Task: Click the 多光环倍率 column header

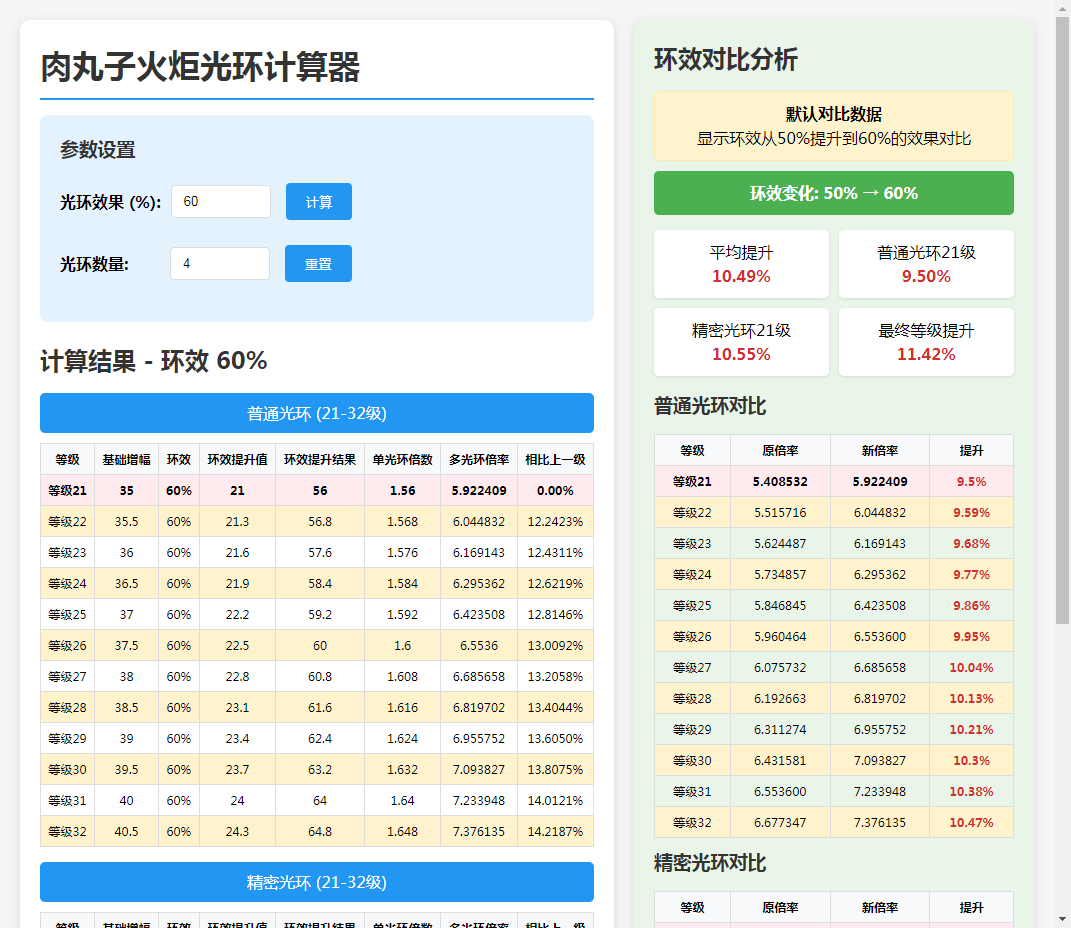Action: [479, 460]
